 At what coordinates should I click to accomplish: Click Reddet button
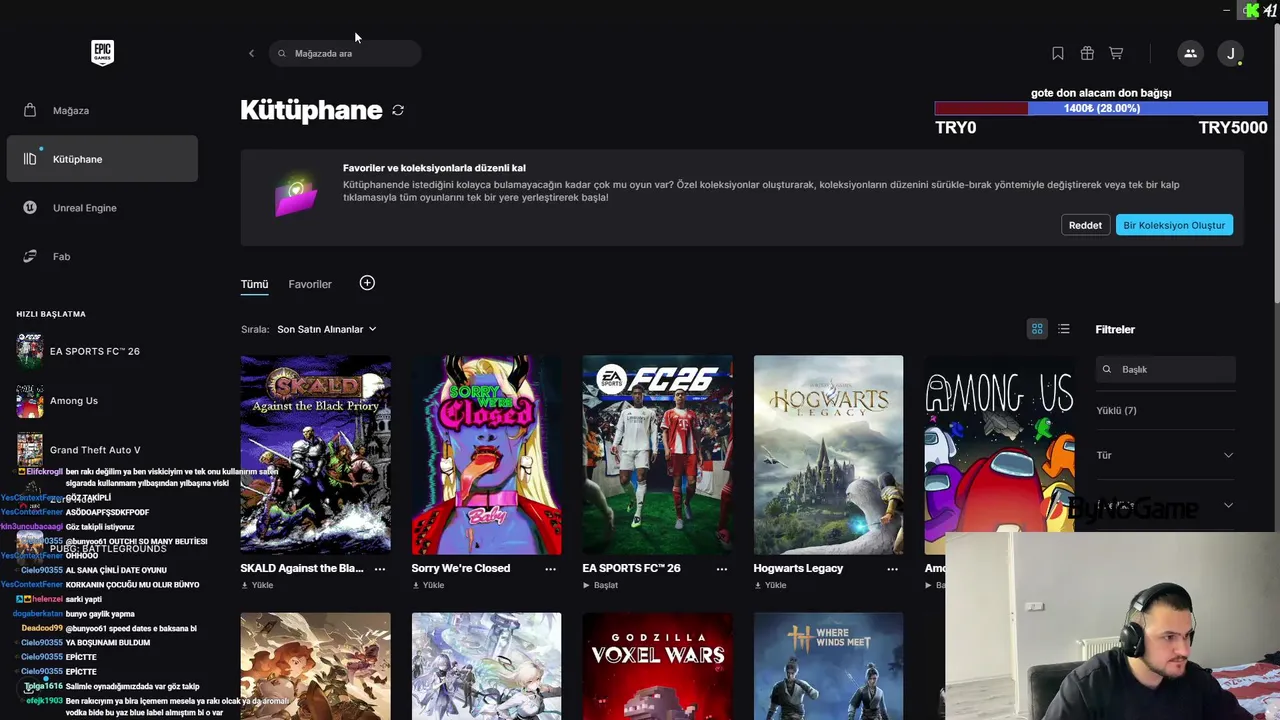pyautogui.click(x=1085, y=225)
